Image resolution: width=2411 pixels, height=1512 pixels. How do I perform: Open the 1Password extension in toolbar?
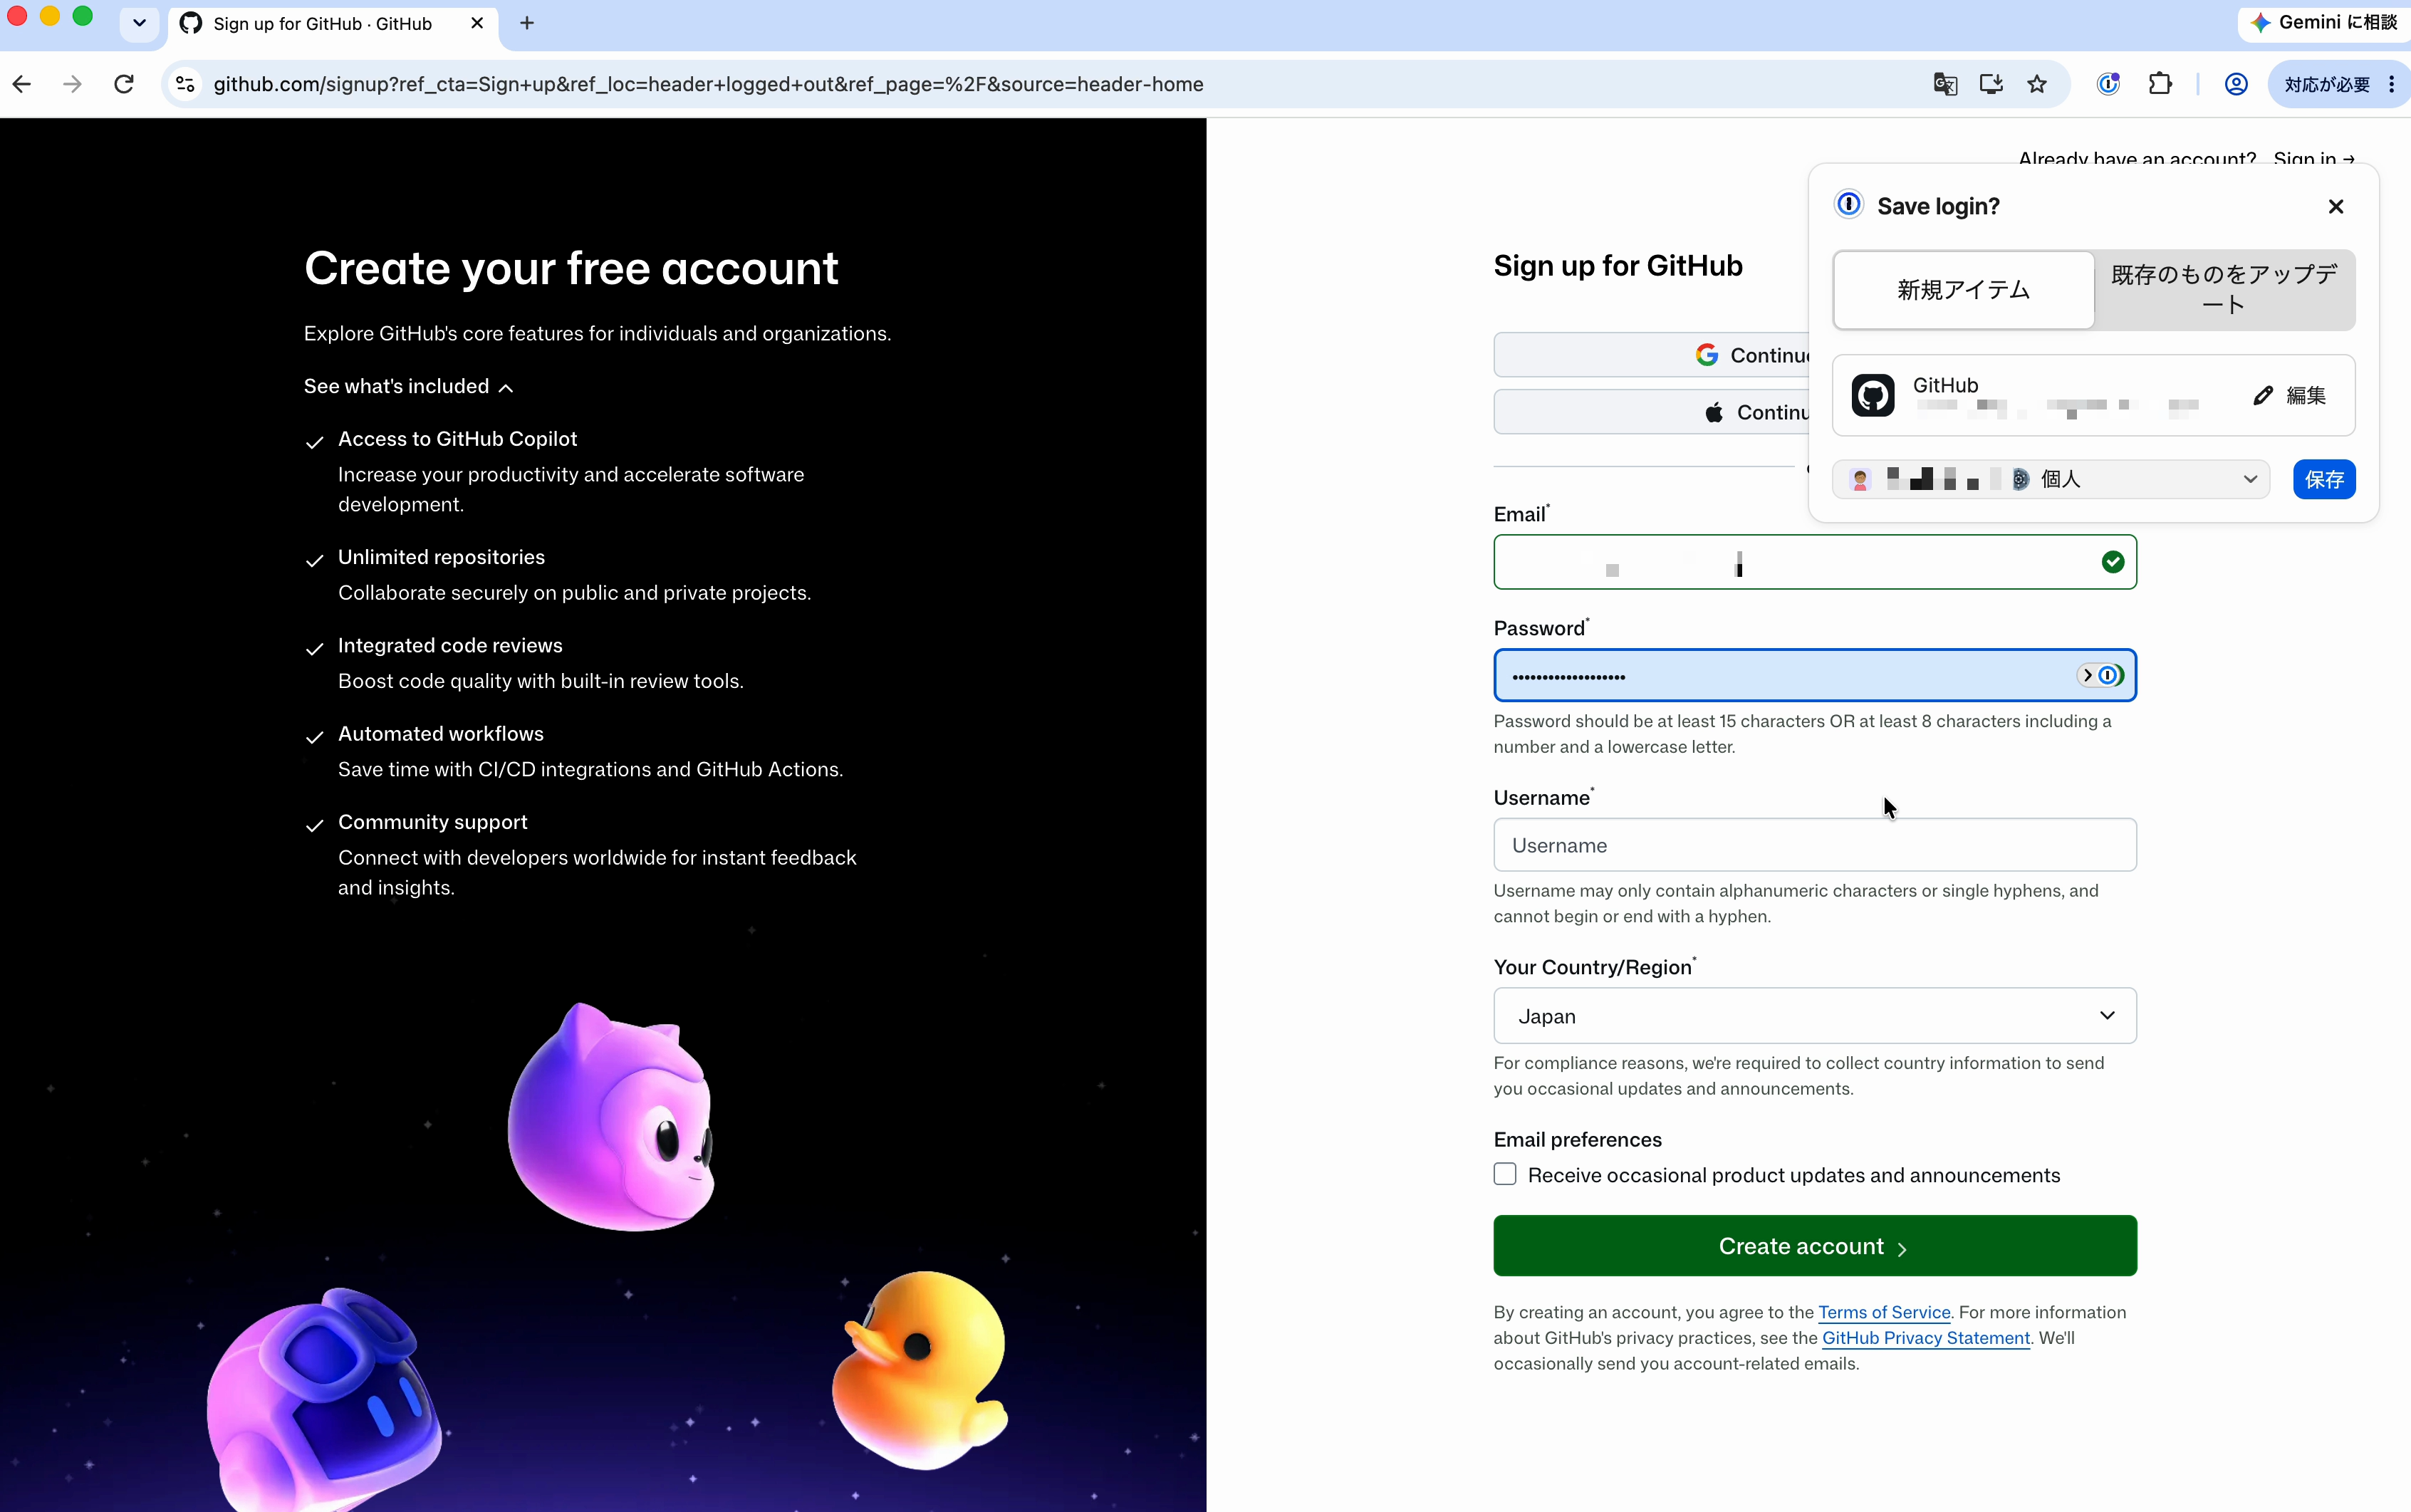2108,84
